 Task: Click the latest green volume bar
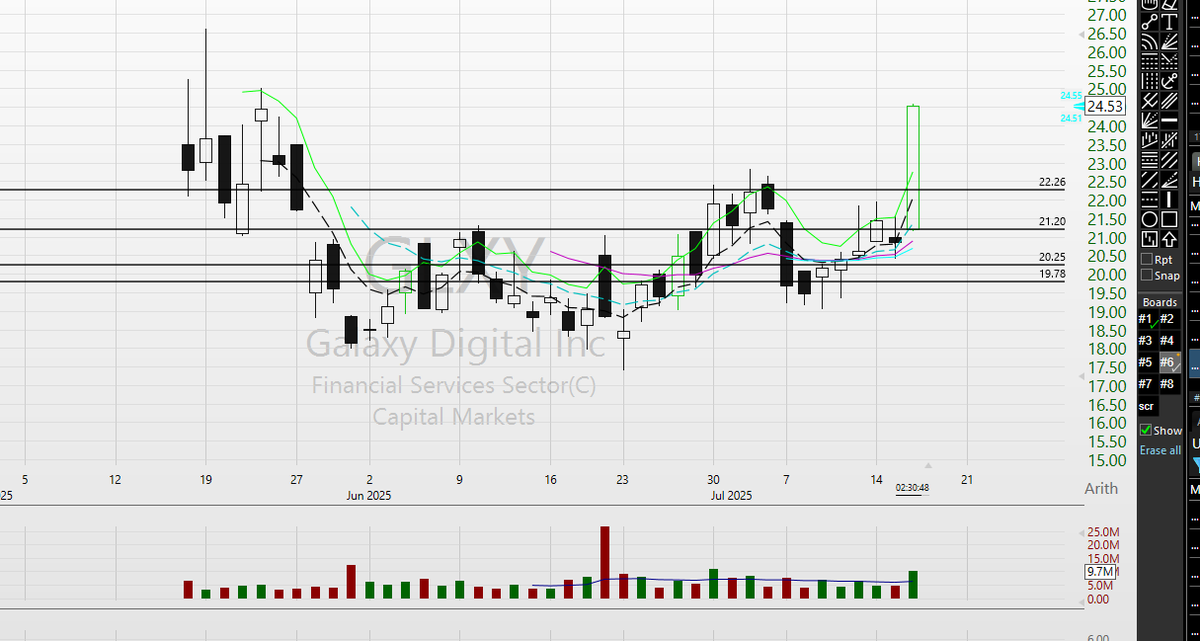[x=913, y=585]
